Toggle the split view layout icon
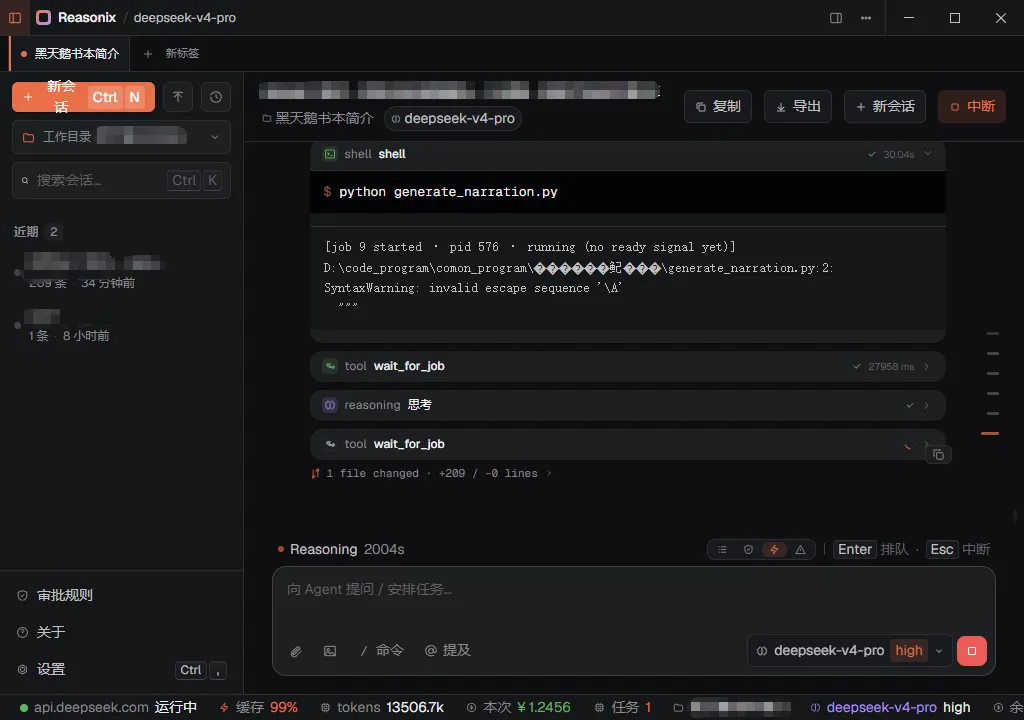1024x720 pixels. pyautogui.click(x=836, y=18)
